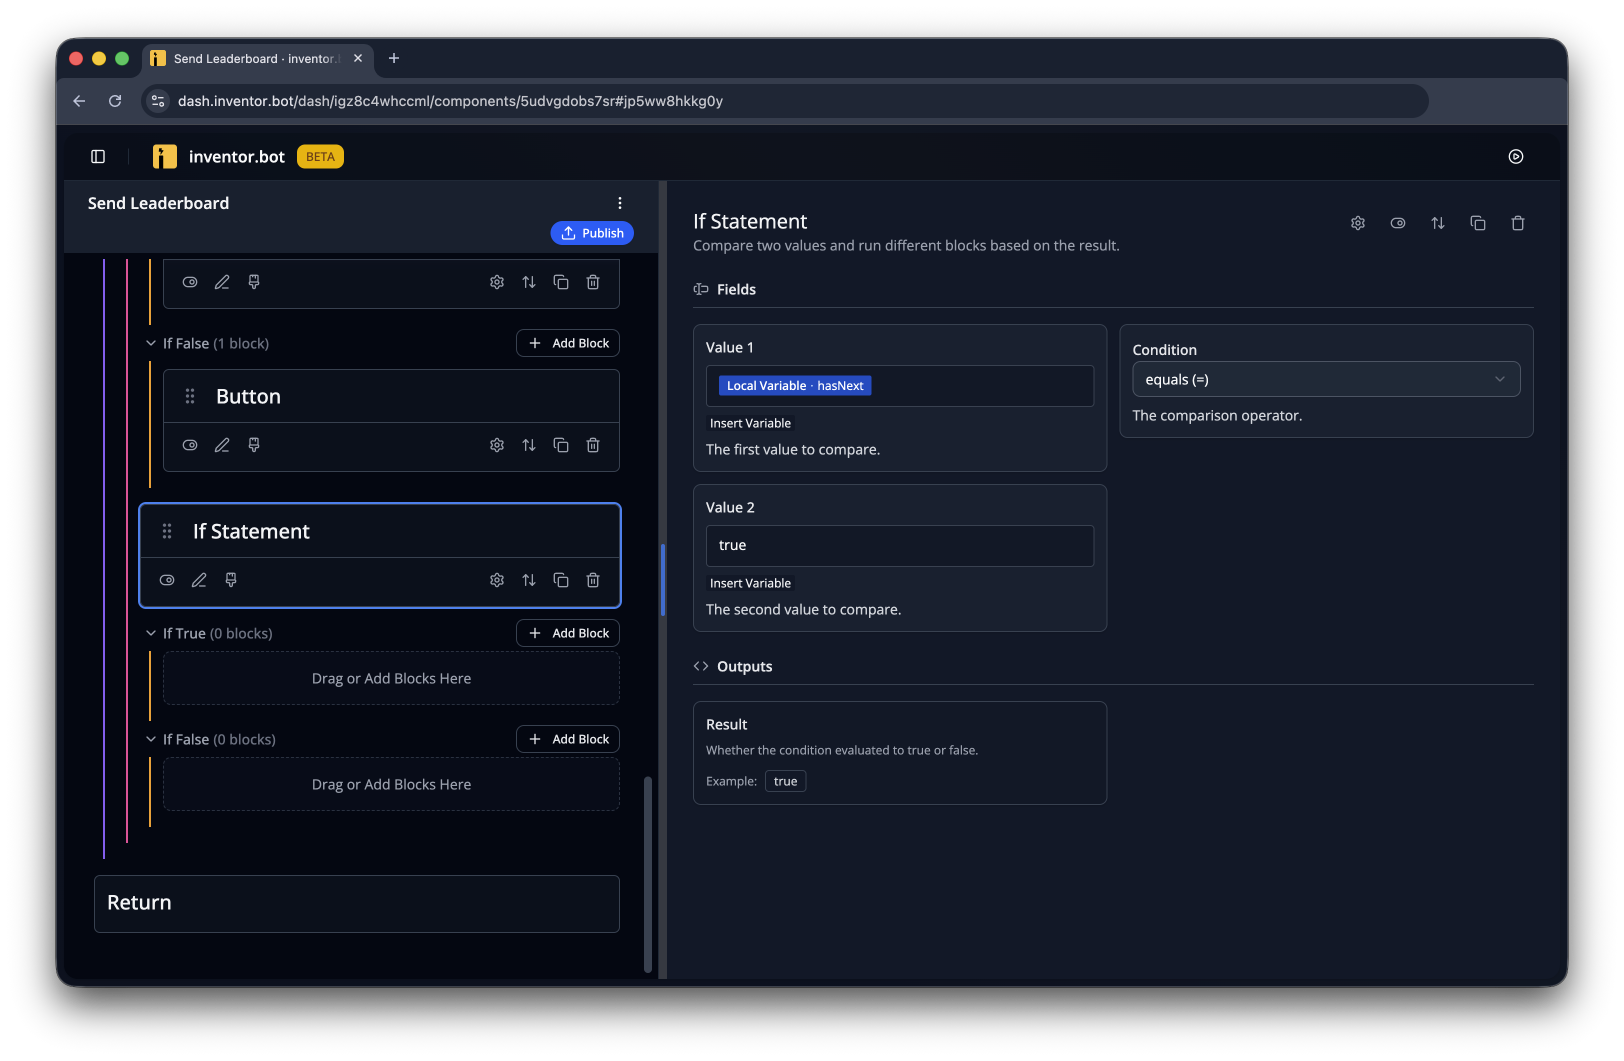Edit the Button block with pencil icon
Image resolution: width=1624 pixels, height=1061 pixels.
[x=222, y=445]
